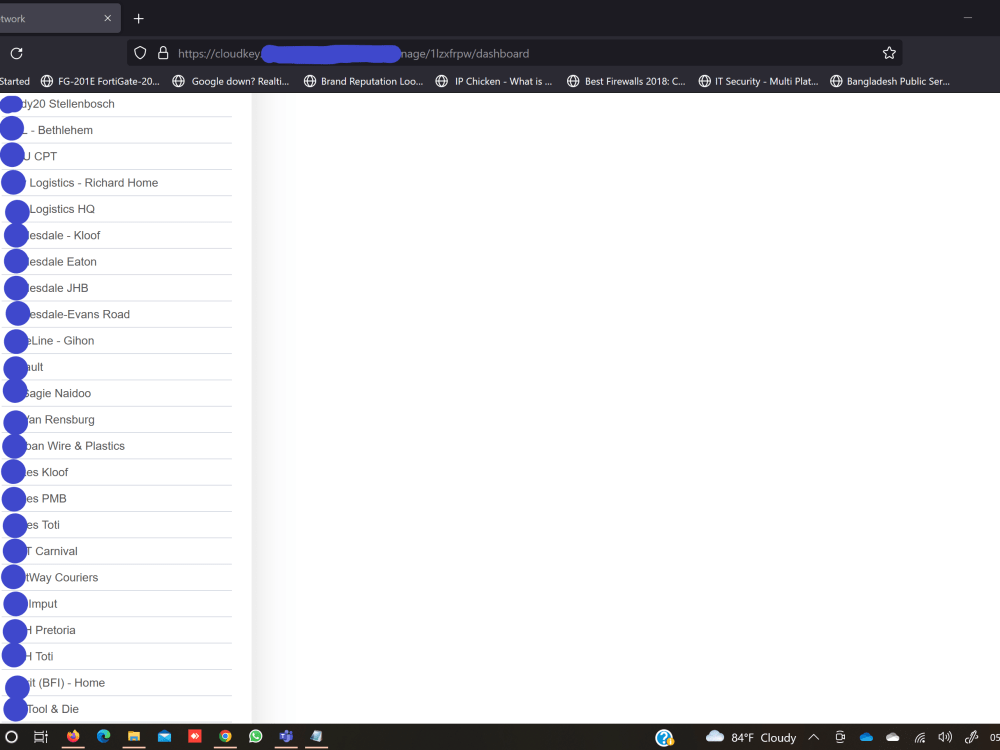
Task: Select the Stellenbosch site entry
Action: [116, 104]
